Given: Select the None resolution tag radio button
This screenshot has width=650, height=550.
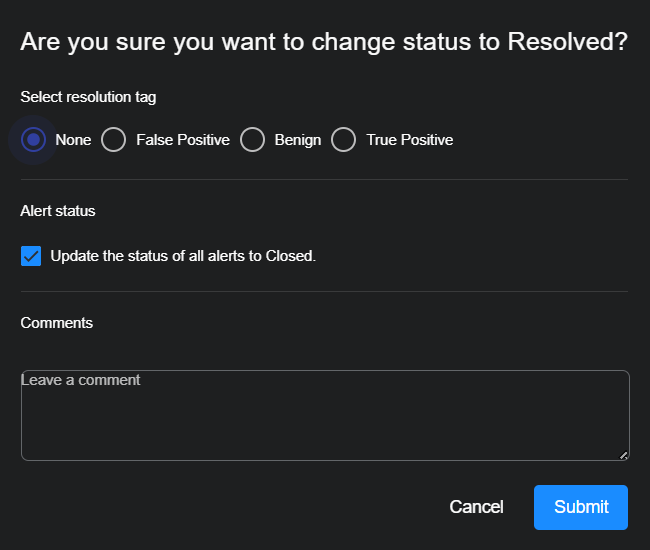Looking at the screenshot, I should (x=34, y=140).
